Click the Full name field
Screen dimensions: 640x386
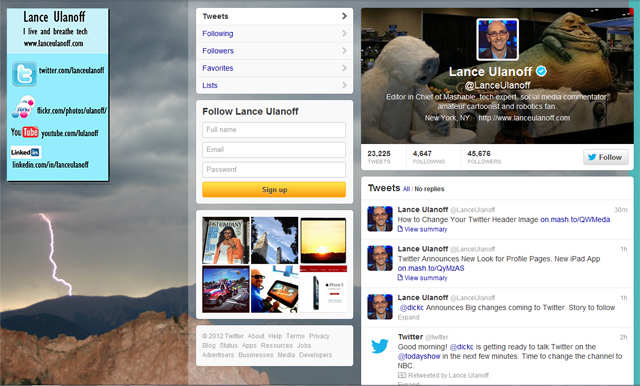274,130
